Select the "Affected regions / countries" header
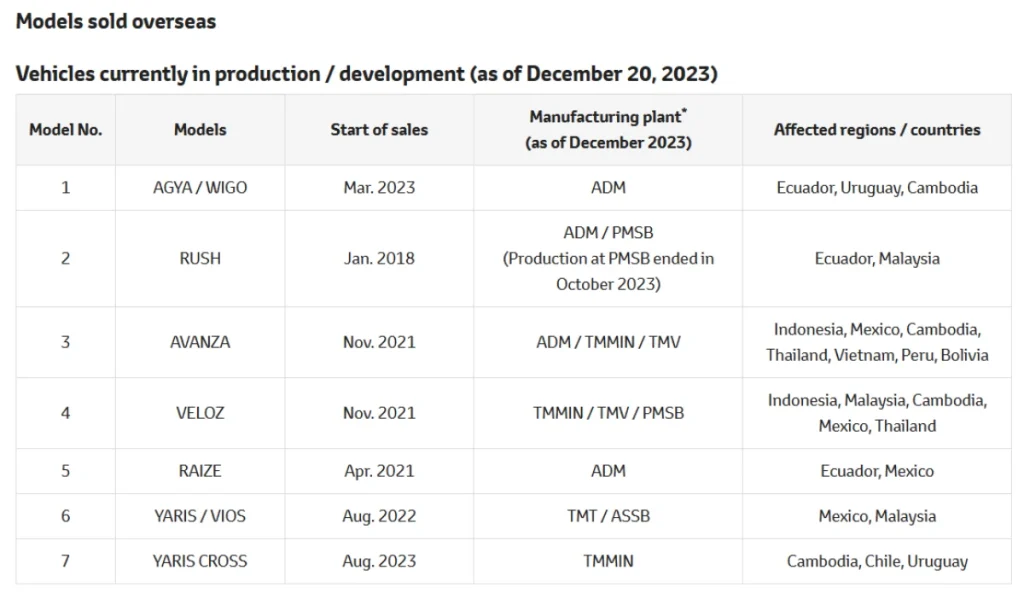1024x599 pixels. [x=877, y=130]
